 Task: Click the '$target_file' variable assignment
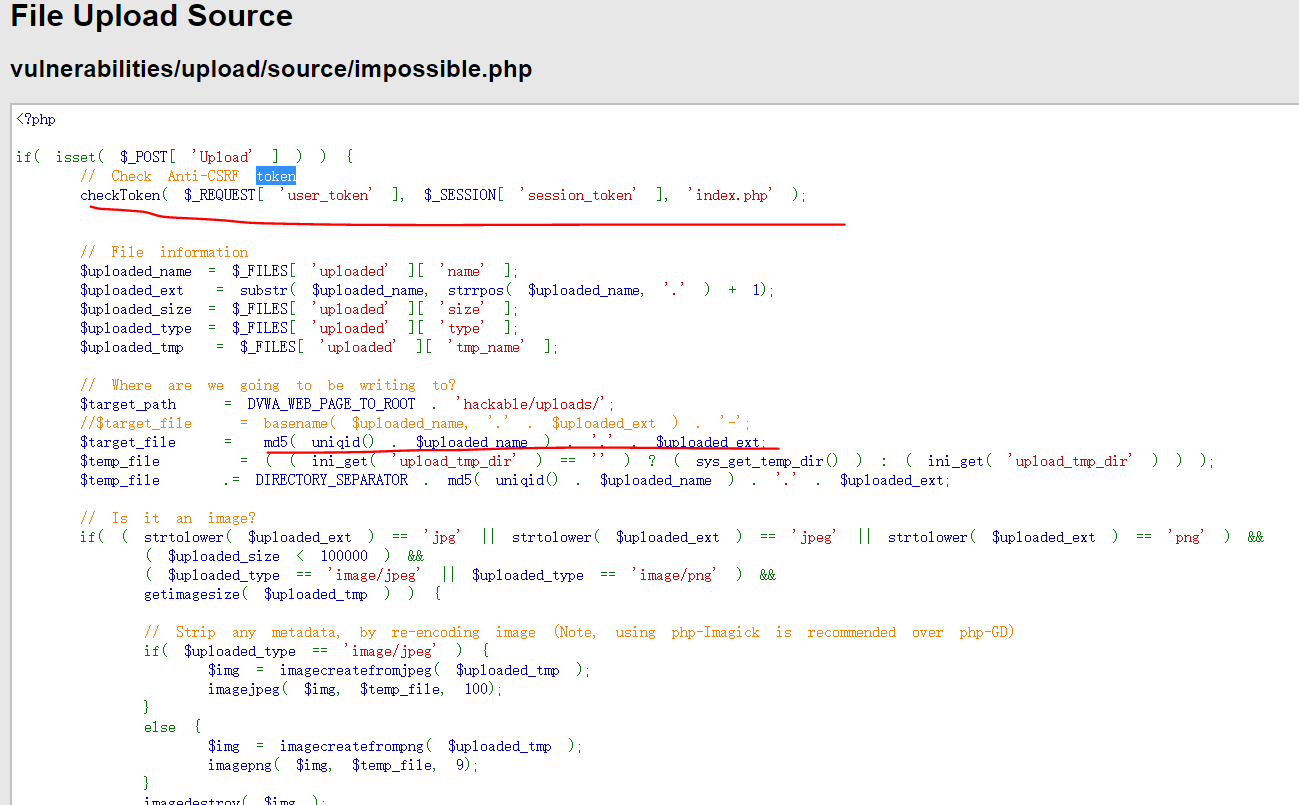click(x=128, y=442)
